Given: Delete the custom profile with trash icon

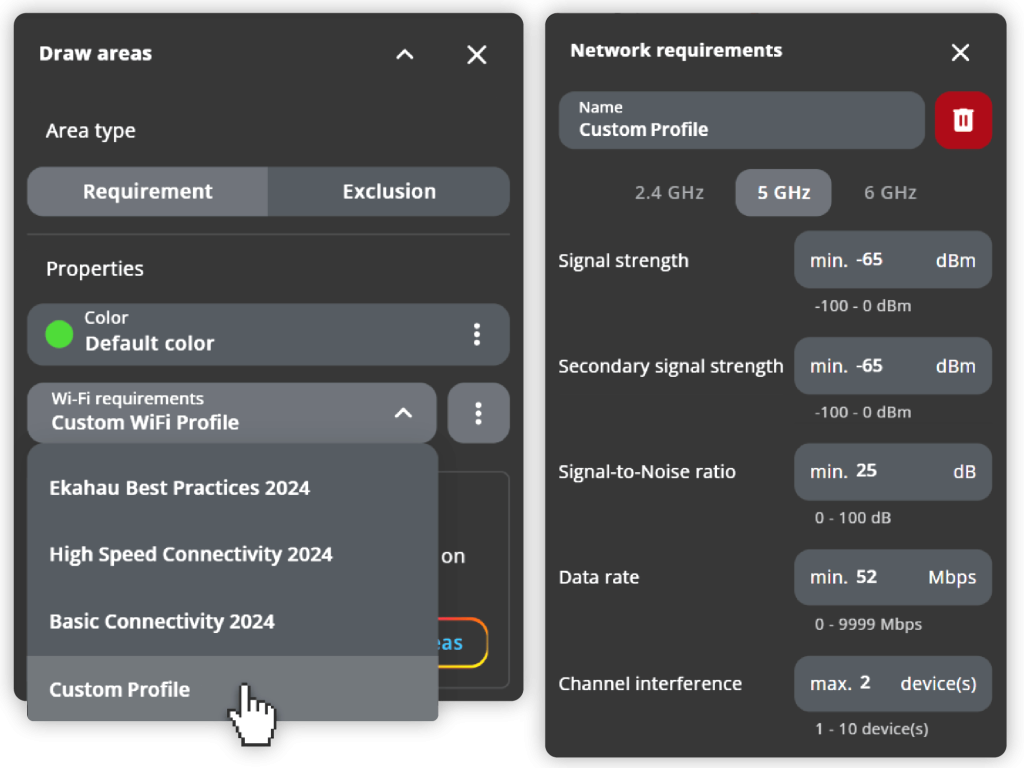Looking at the screenshot, I should (x=963, y=121).
